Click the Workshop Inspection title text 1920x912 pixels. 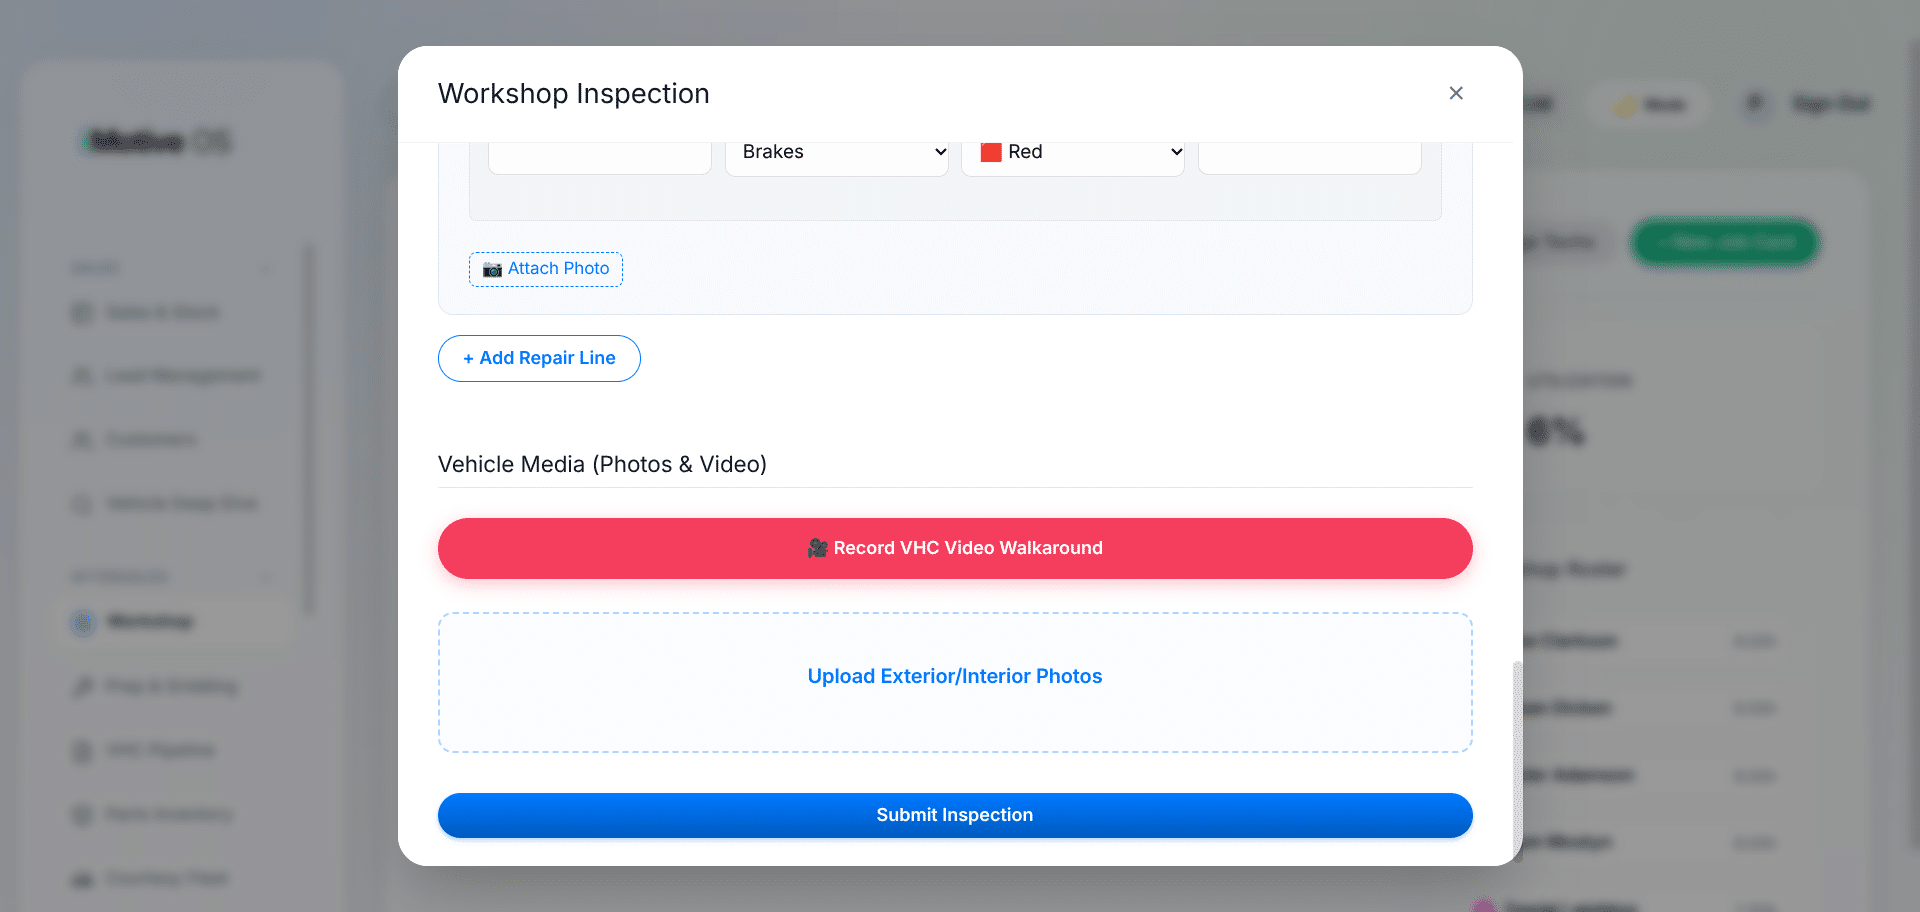click(574, 93)
